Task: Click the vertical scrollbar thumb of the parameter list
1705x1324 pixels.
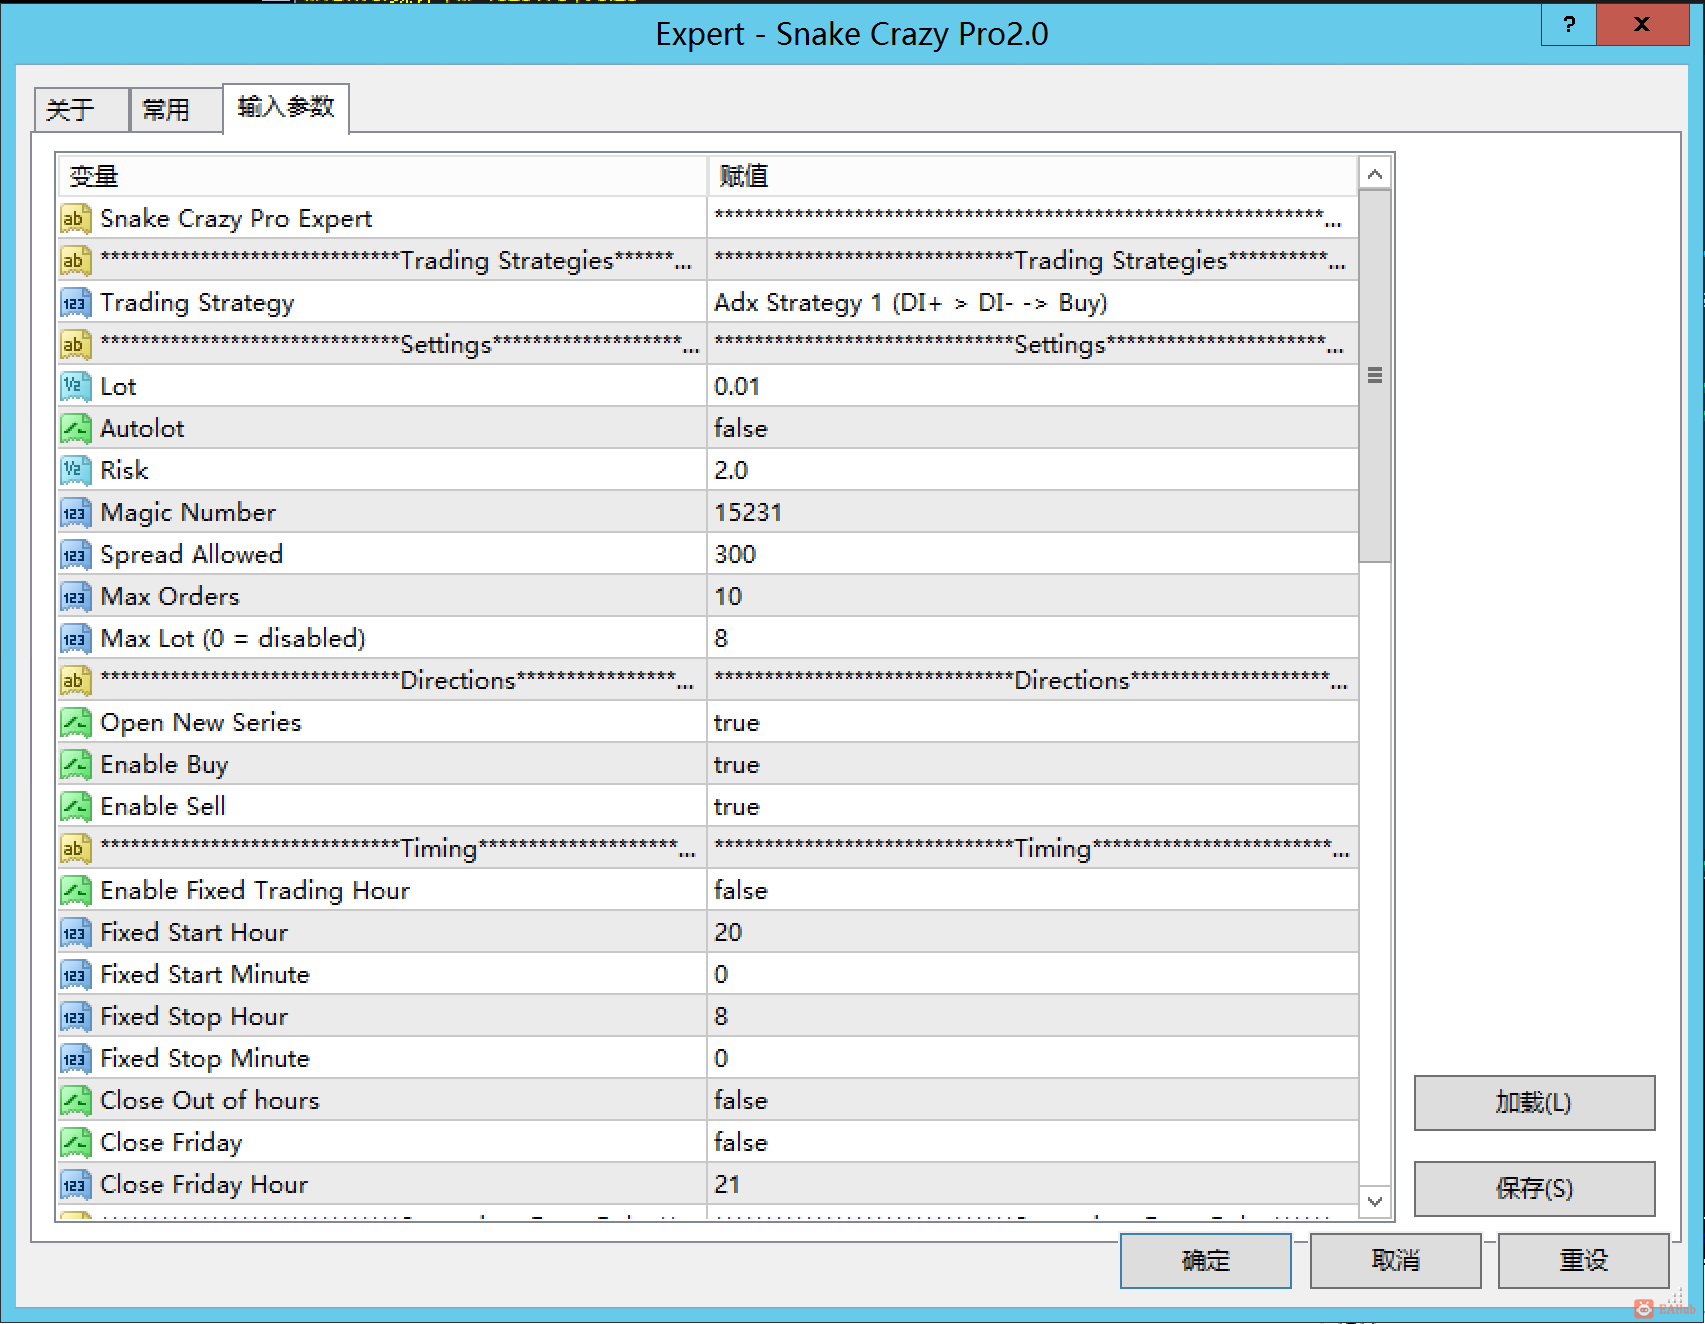Action: pyautogui.click(x=1375, y=376)
